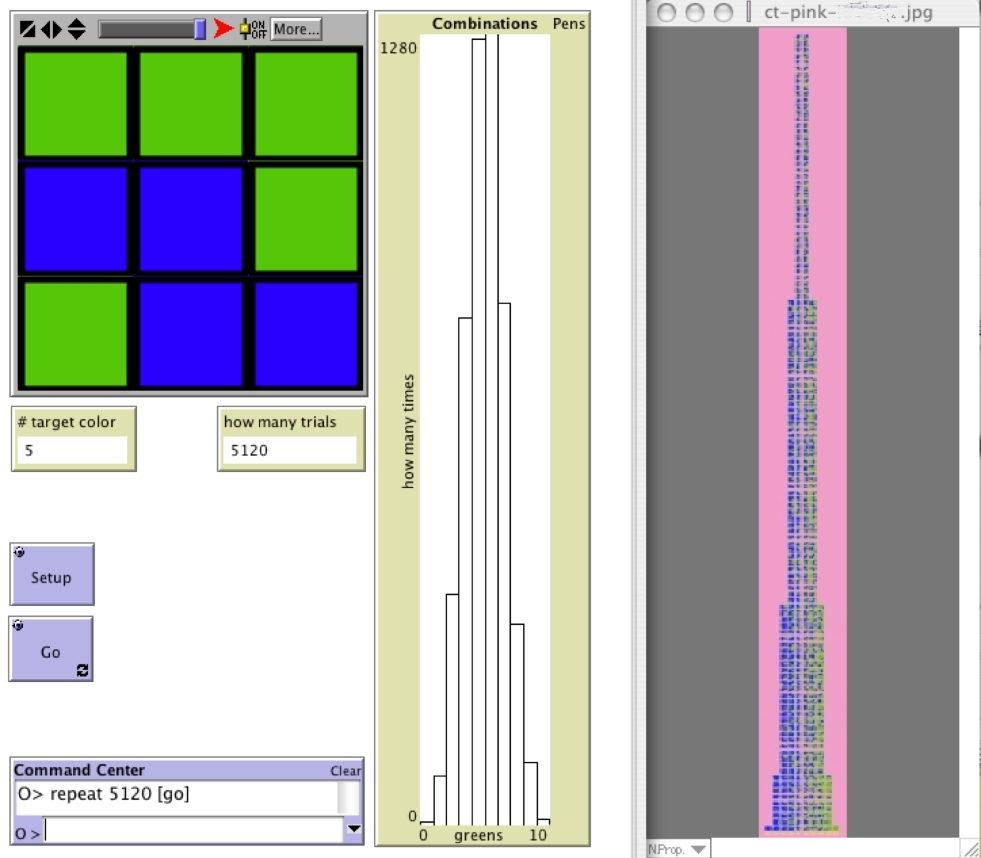The image size is (981, 858).
Task: Click the tower image in ct-pink window
Action: 802,430
